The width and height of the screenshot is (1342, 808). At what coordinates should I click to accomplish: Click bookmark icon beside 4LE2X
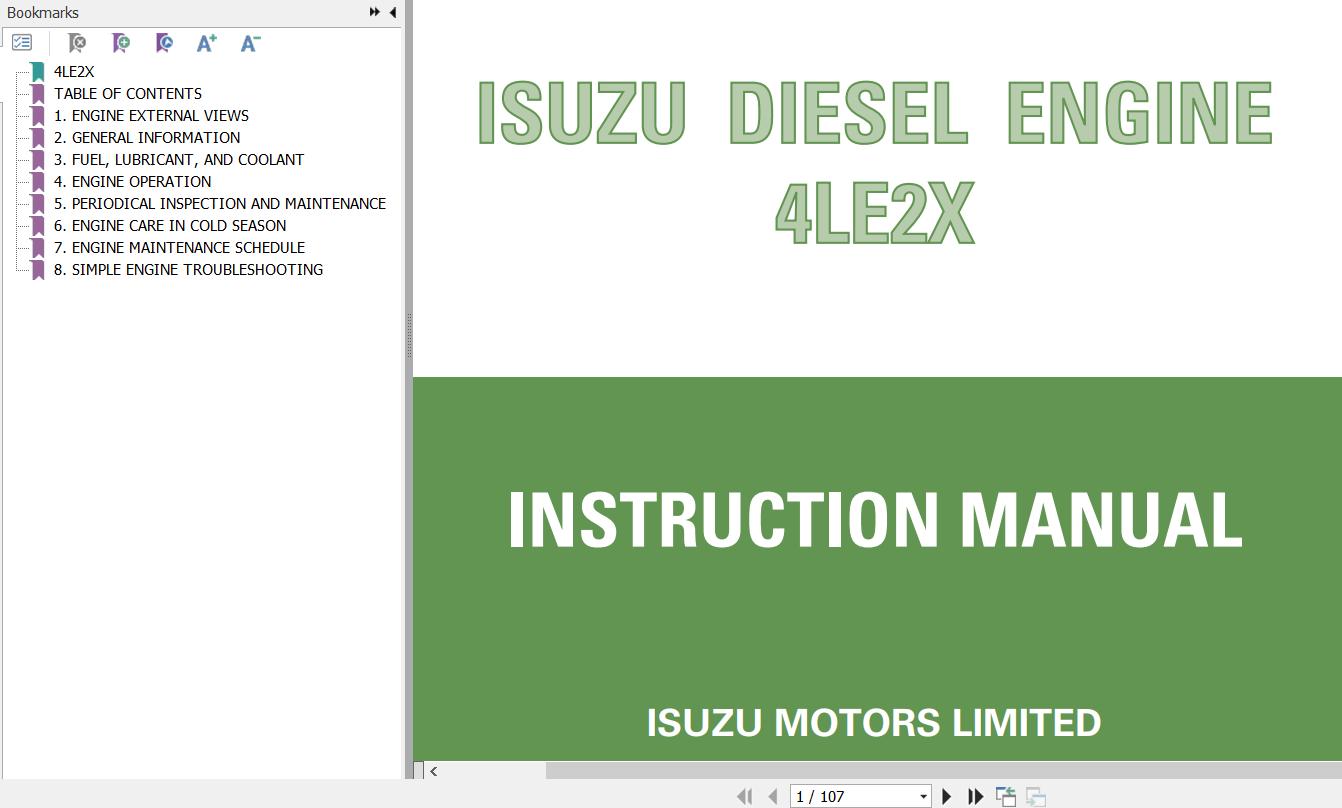click(38, 72)
